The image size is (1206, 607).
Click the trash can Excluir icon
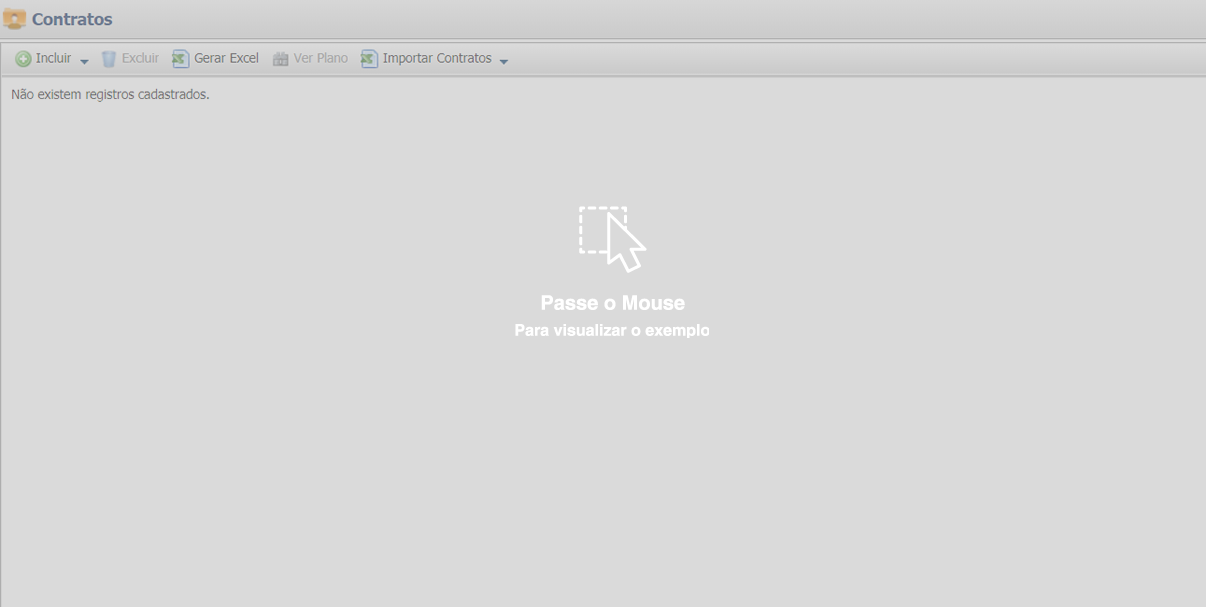pos(109,59)
